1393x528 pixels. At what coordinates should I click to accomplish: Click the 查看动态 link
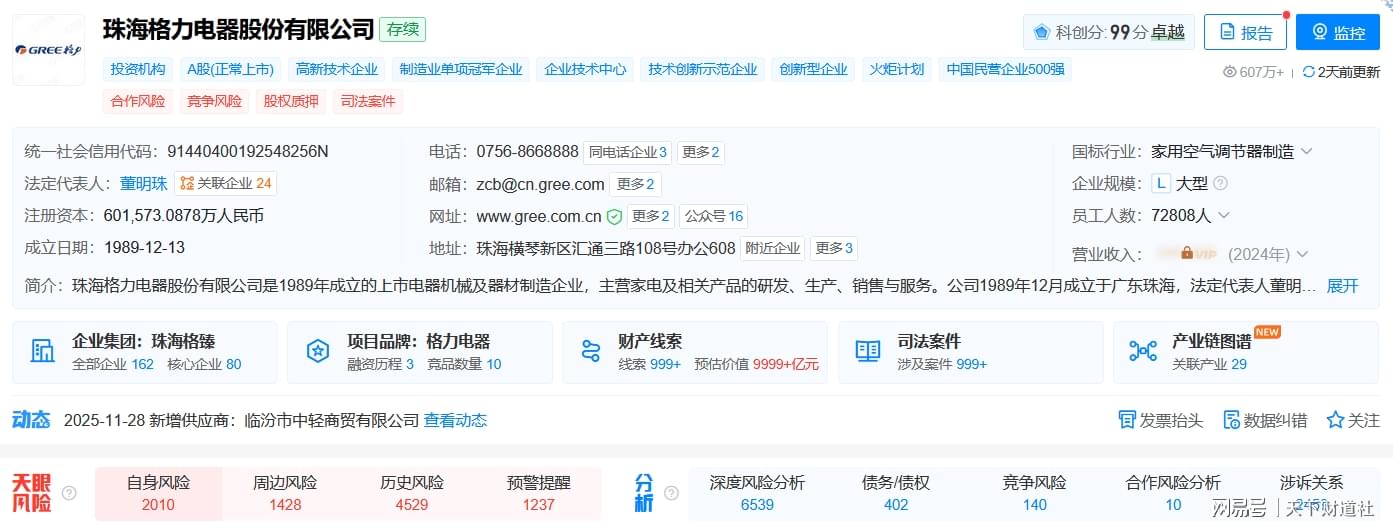point(455,421)
